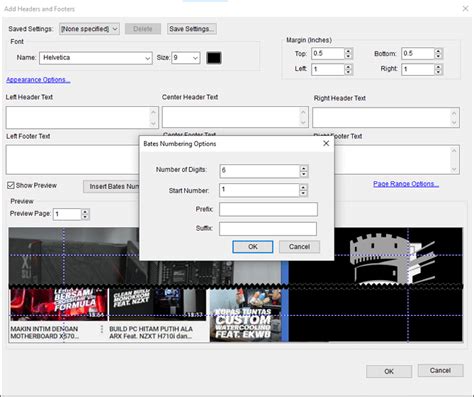
Task: Decrease Number of Digits with down arrow
Action: click(x=303, y=174)
